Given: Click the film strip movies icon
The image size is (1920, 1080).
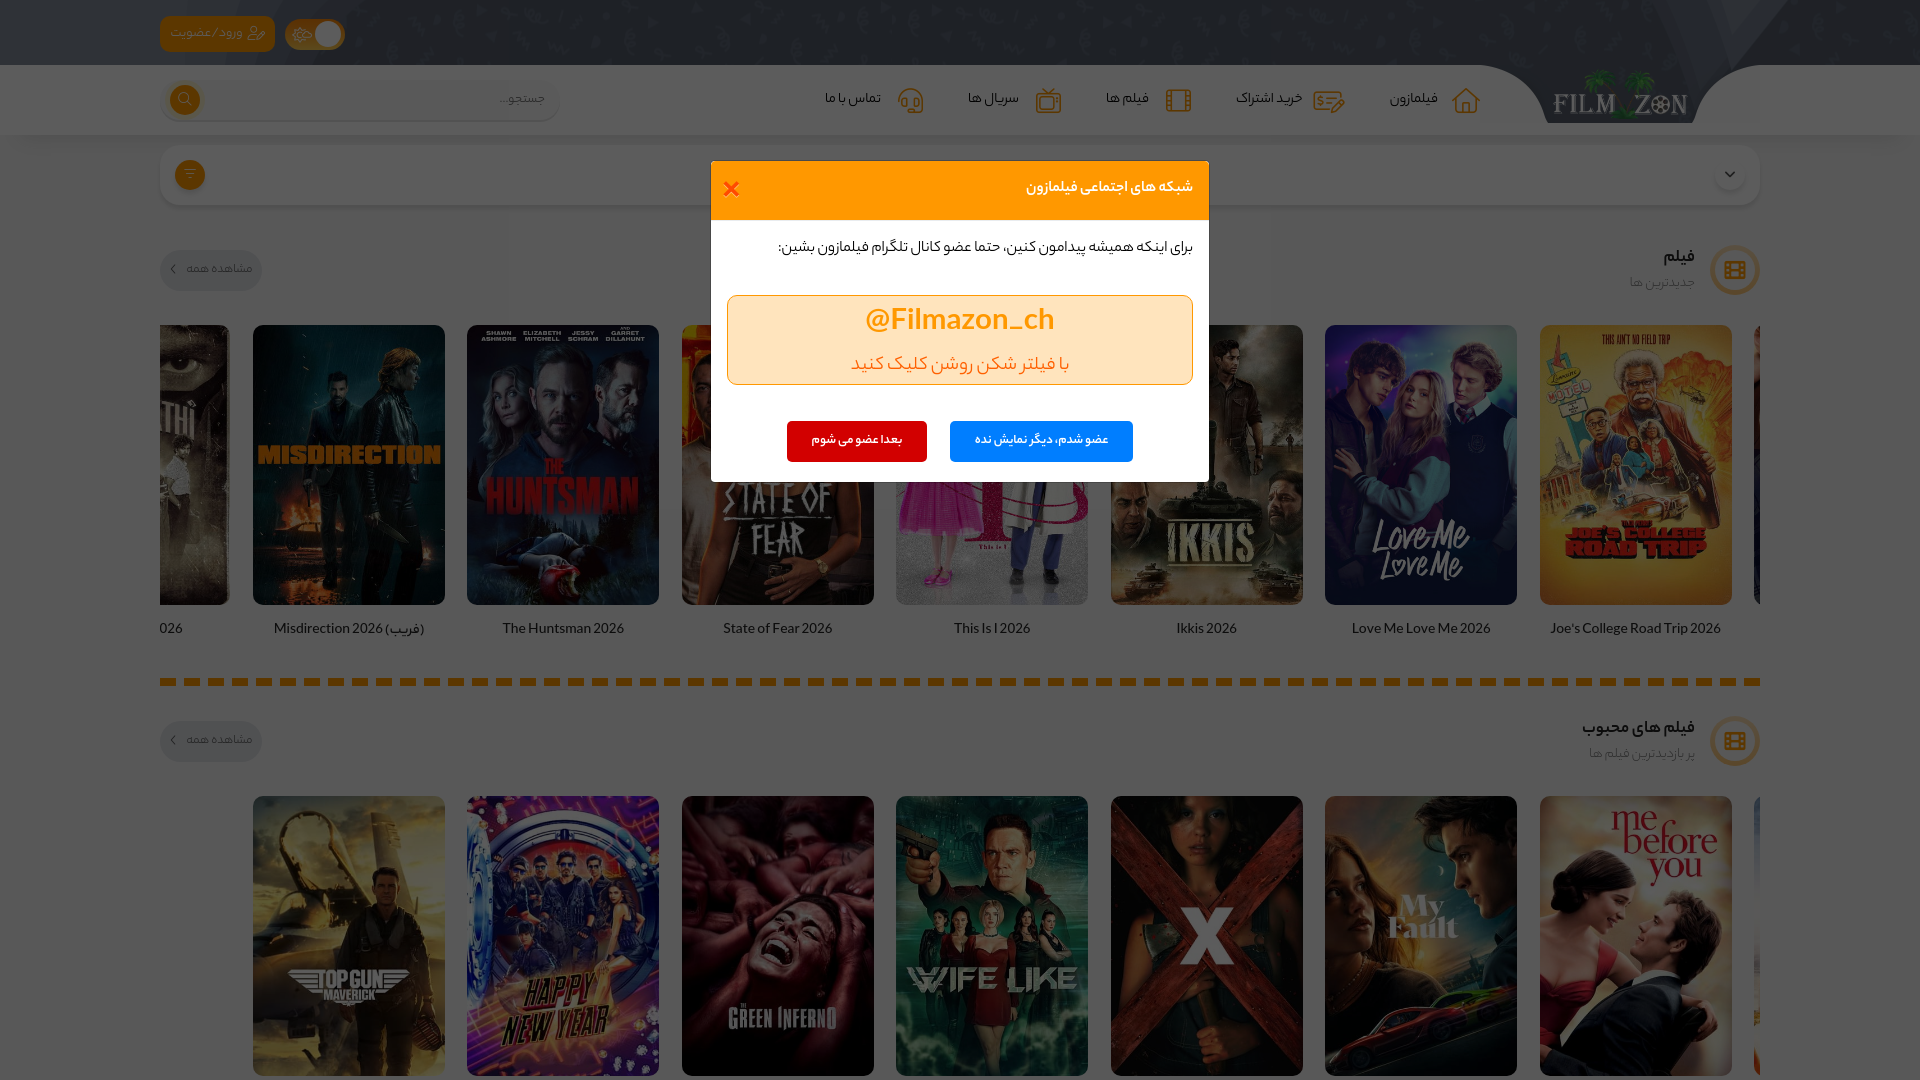Looking at the screenshot, I should click(1178, 101).
